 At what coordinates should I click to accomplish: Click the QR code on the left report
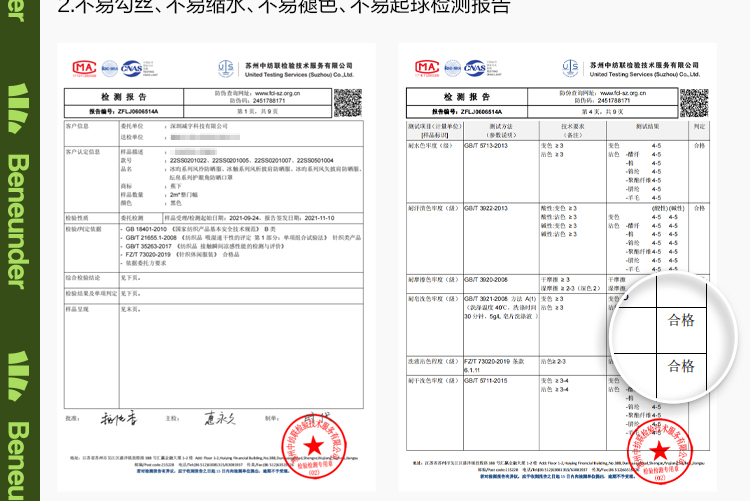347,103
